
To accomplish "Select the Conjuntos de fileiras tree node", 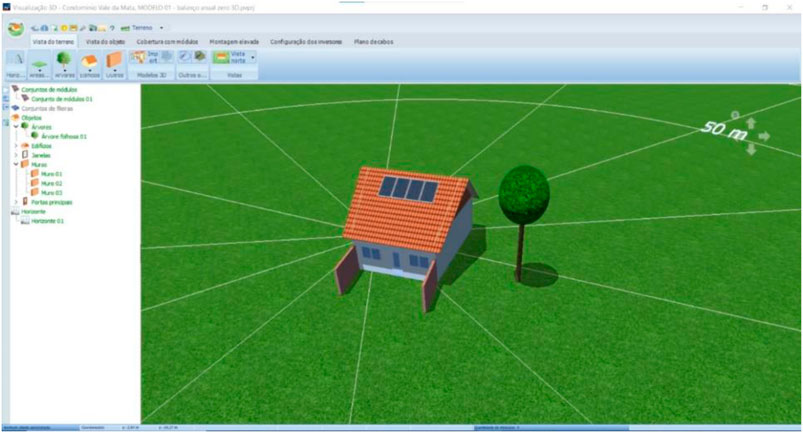I will click(47, 109).
